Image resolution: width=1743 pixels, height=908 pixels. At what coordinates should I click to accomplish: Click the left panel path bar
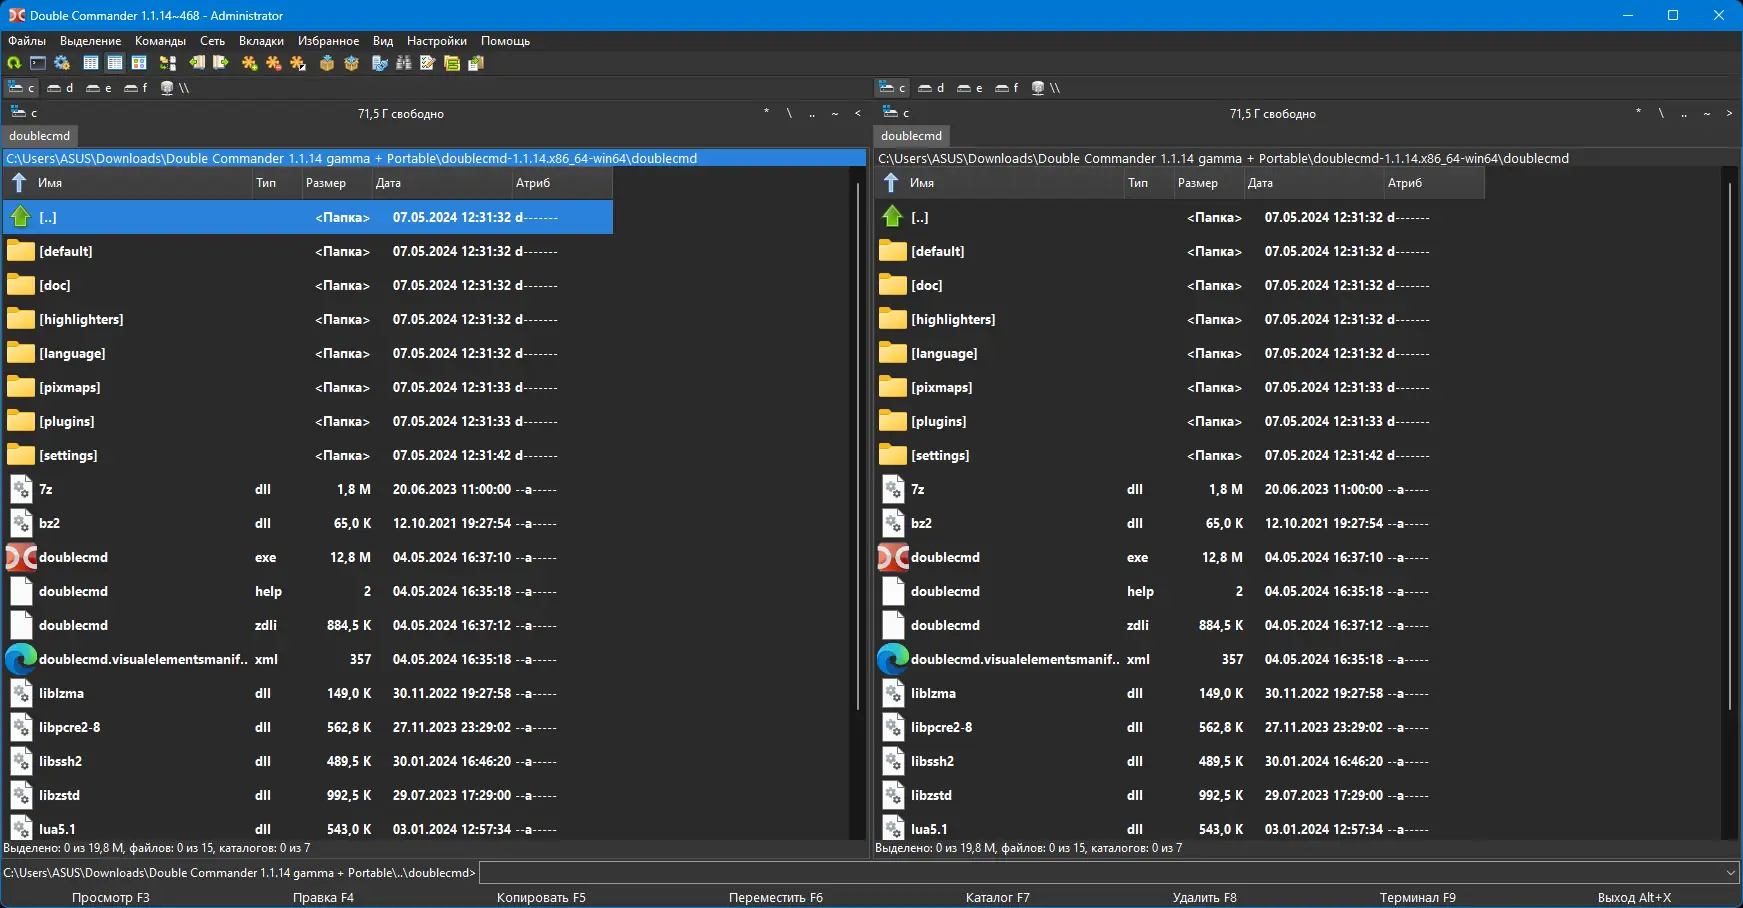pos(435,158)
